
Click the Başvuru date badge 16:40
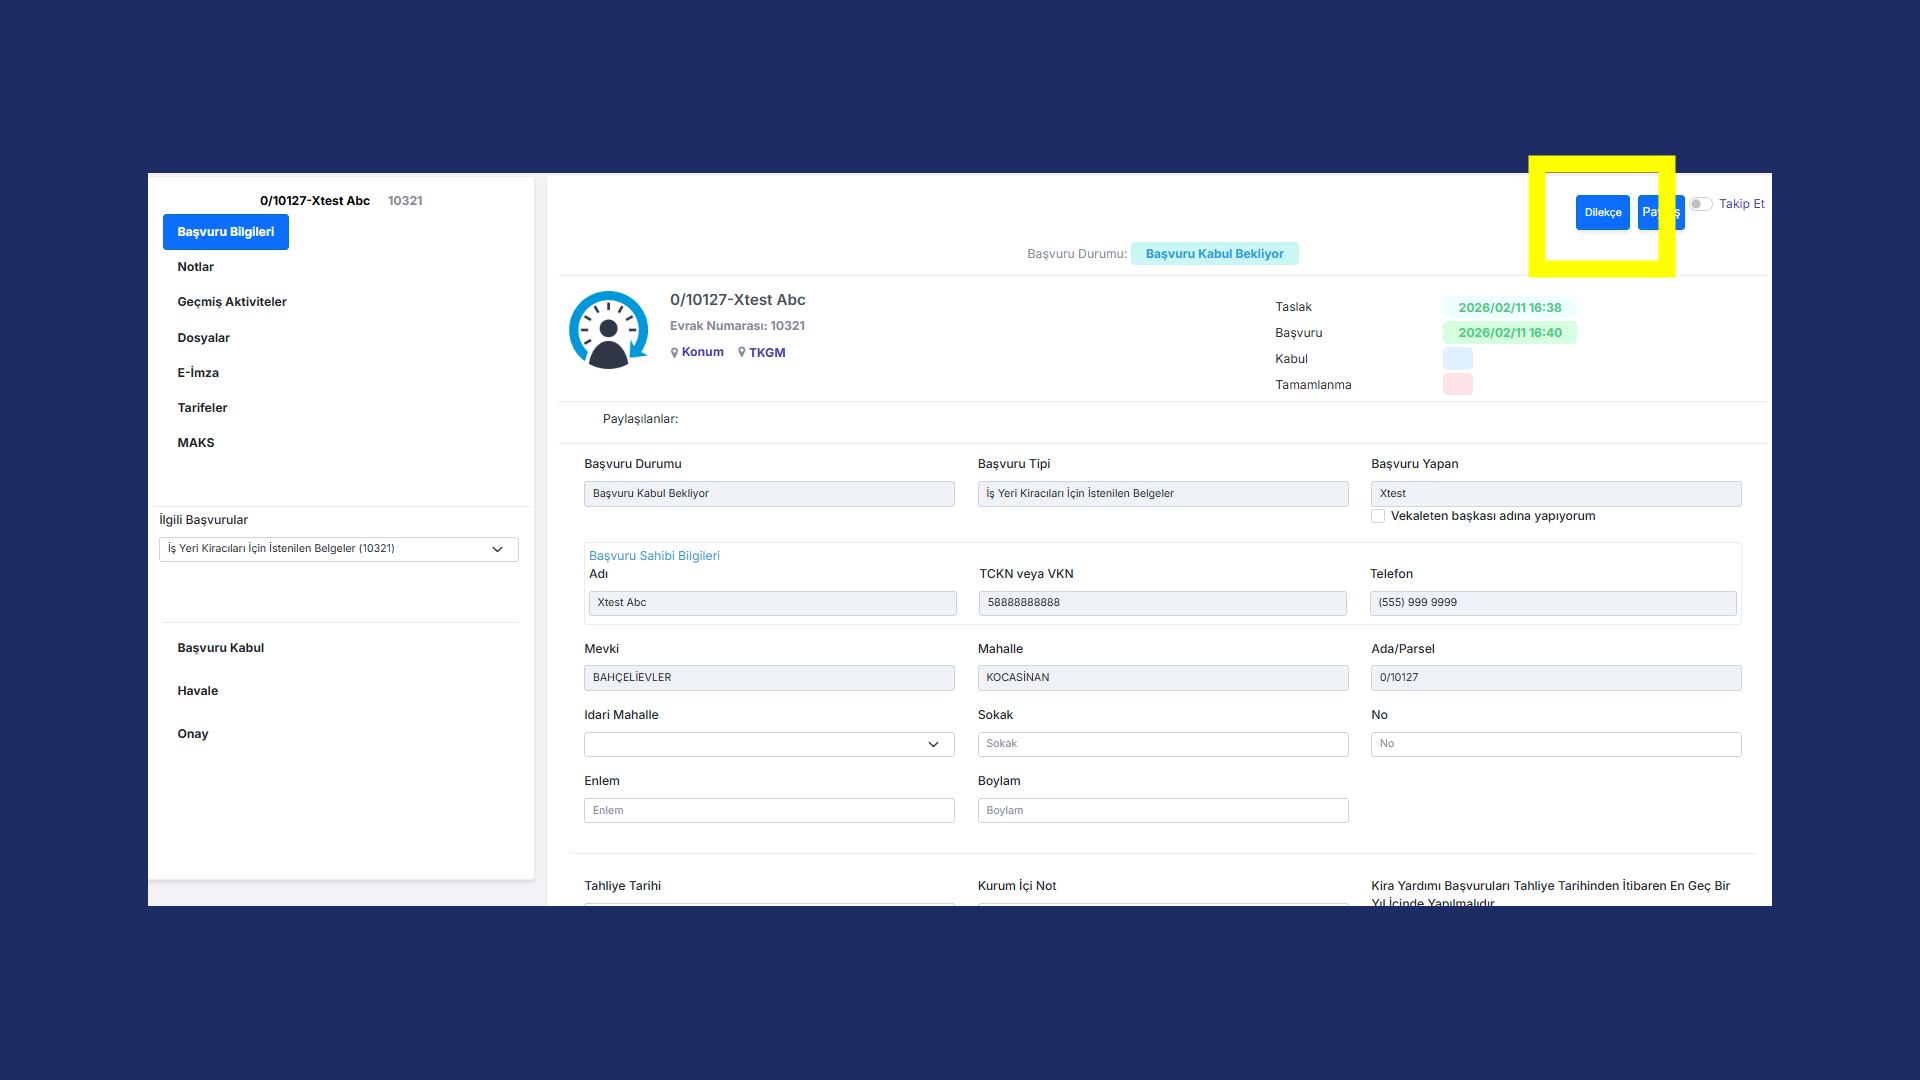click(x=1509, y=333)
